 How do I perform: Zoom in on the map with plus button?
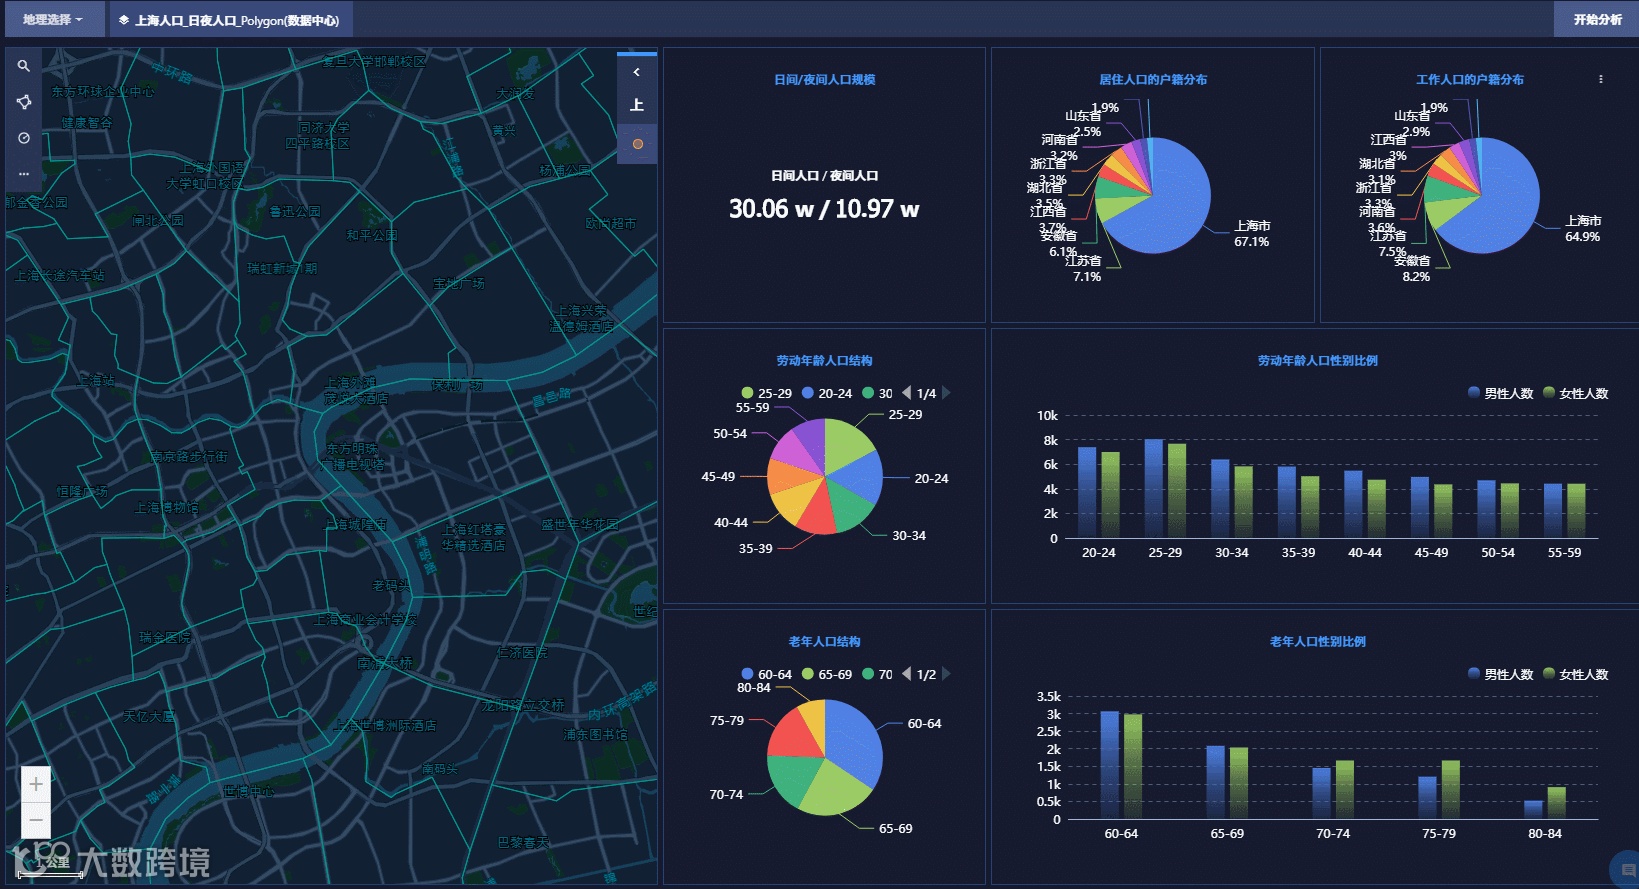(36, 784)
